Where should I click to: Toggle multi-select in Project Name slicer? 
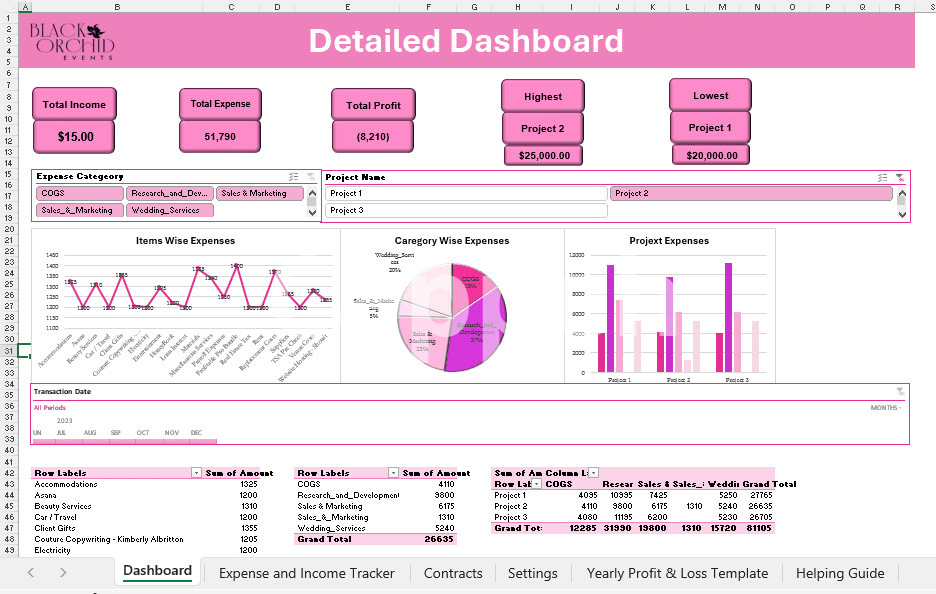[882, 177]
